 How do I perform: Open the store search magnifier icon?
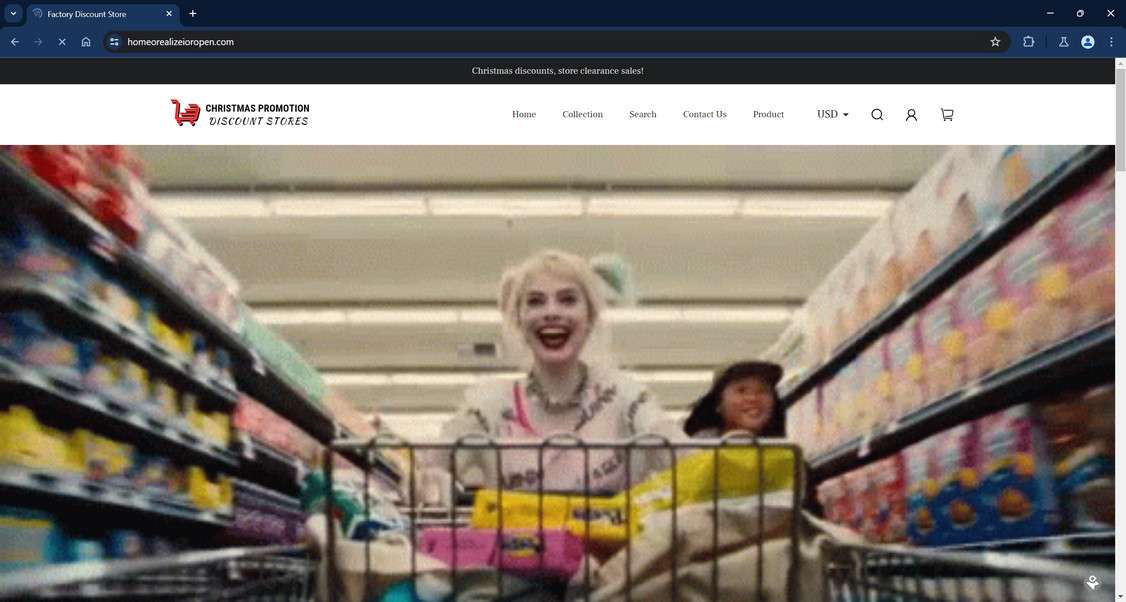(877, 115)
